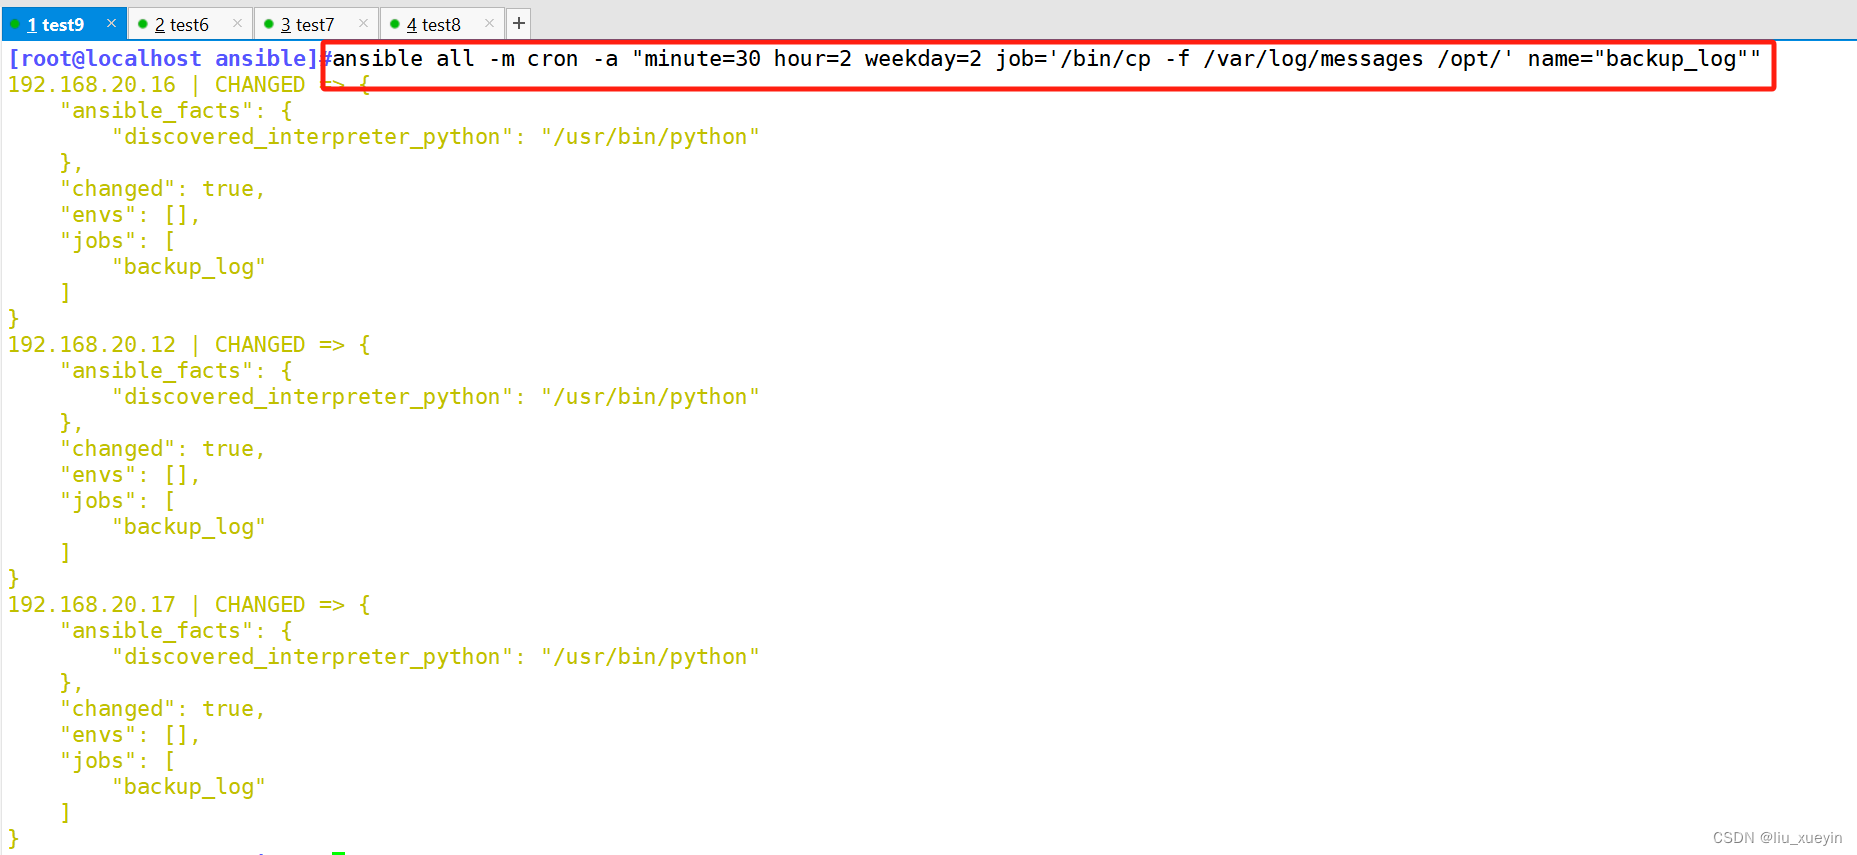Click "backup_log" under the 192.168.20.17 jobs
This screenshot has width=1857, height=855.
[189, 787]
